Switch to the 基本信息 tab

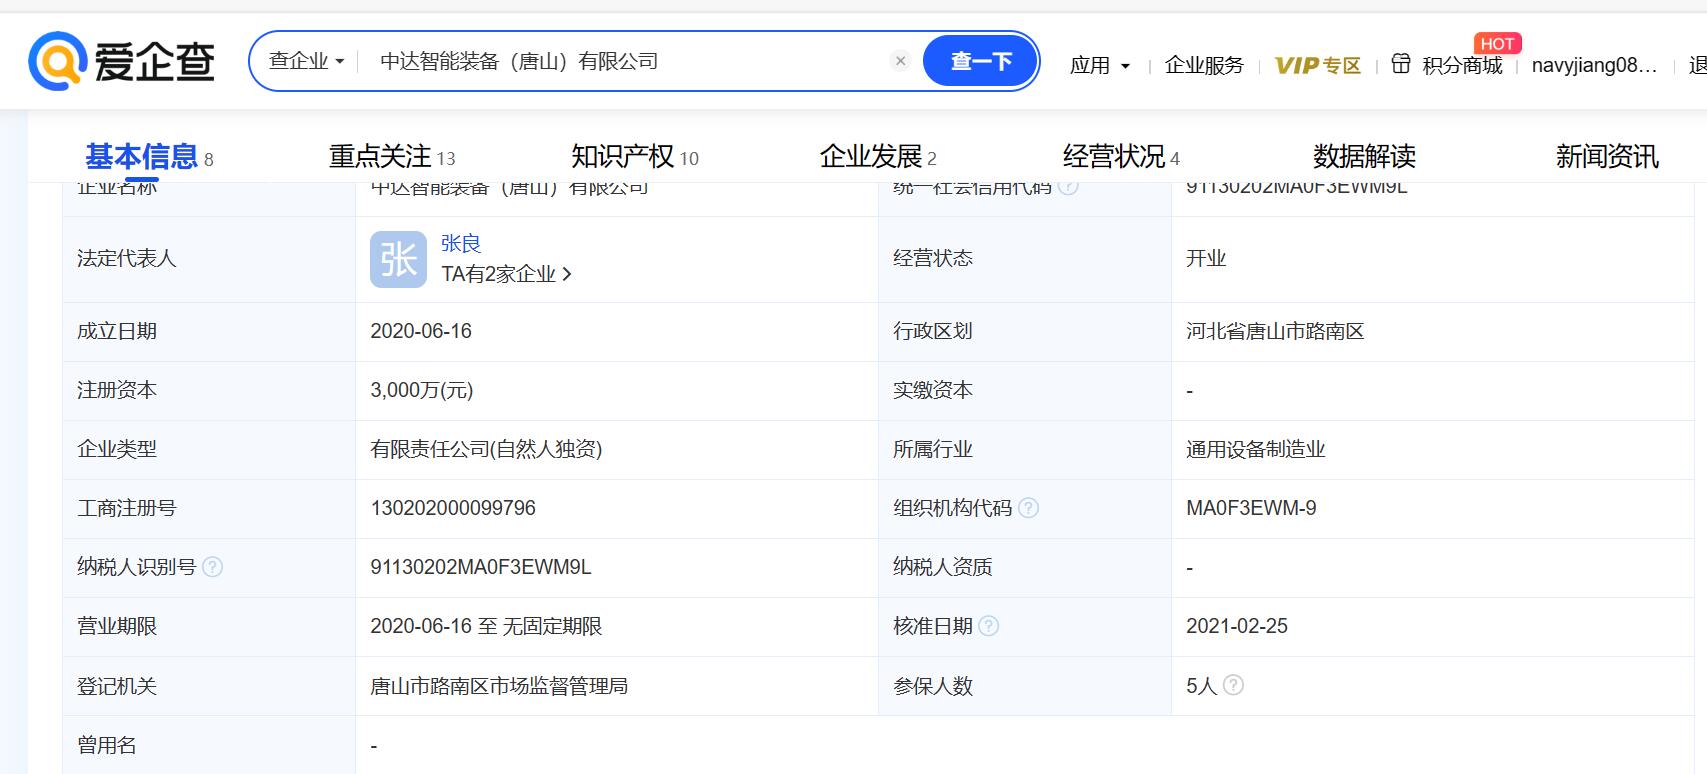149,157
